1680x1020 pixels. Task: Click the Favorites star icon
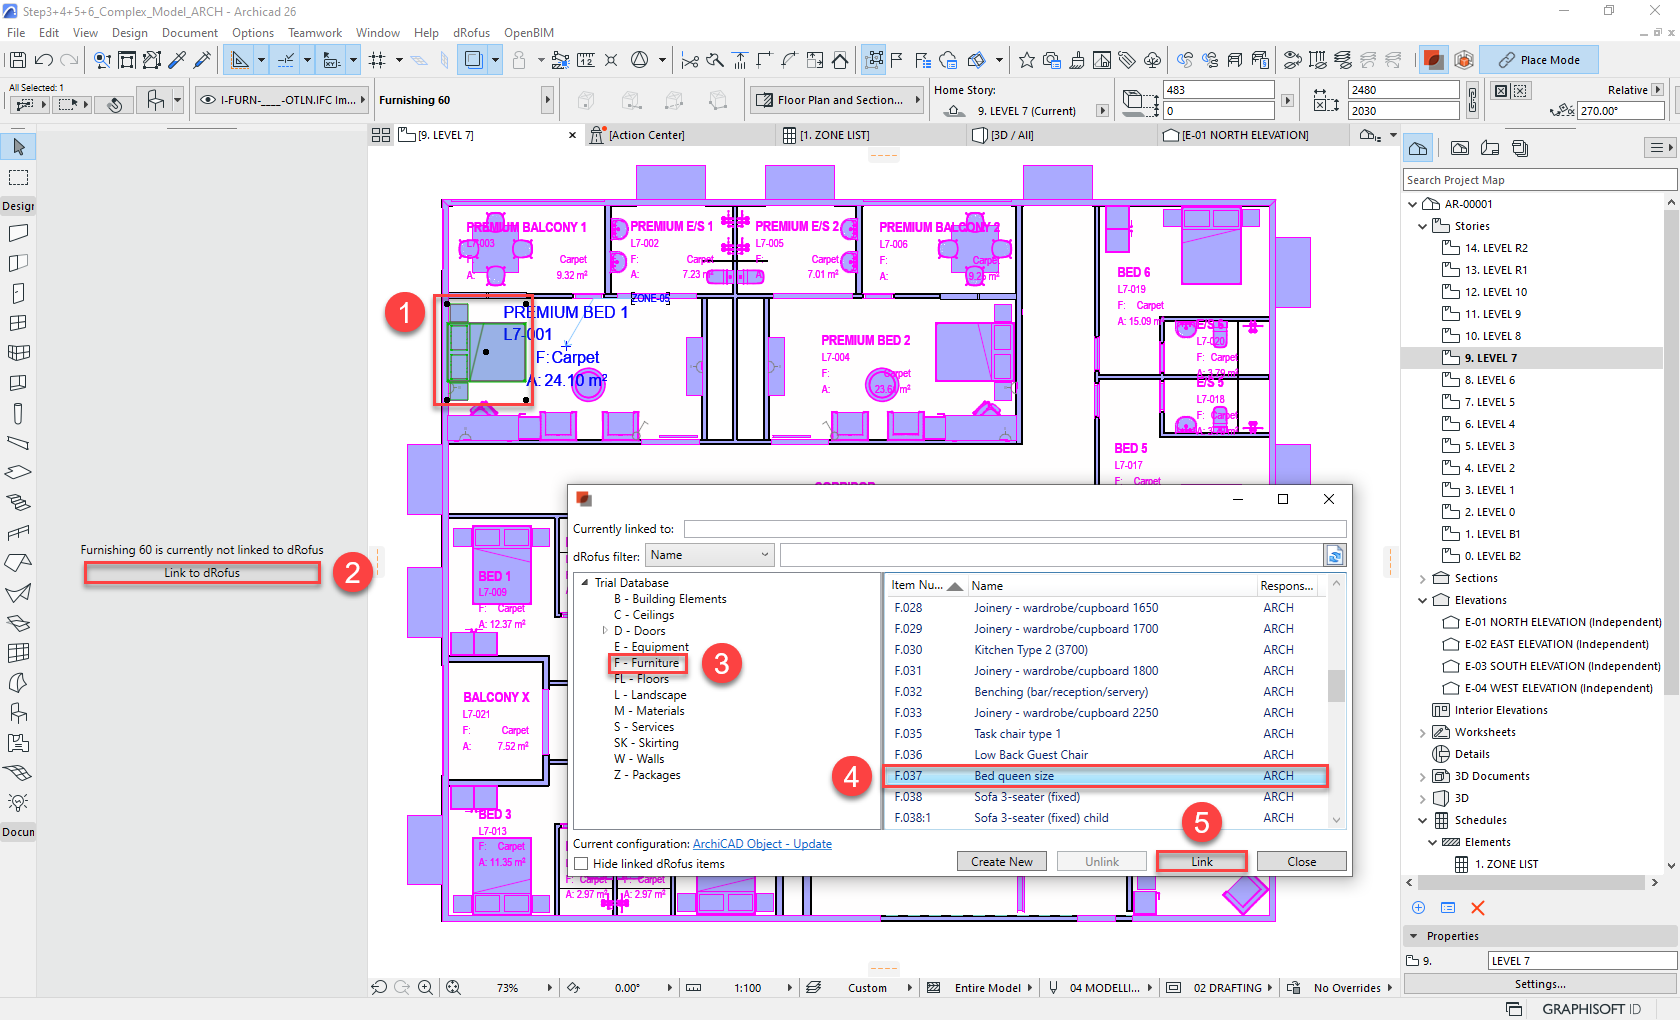[1027, 60]
